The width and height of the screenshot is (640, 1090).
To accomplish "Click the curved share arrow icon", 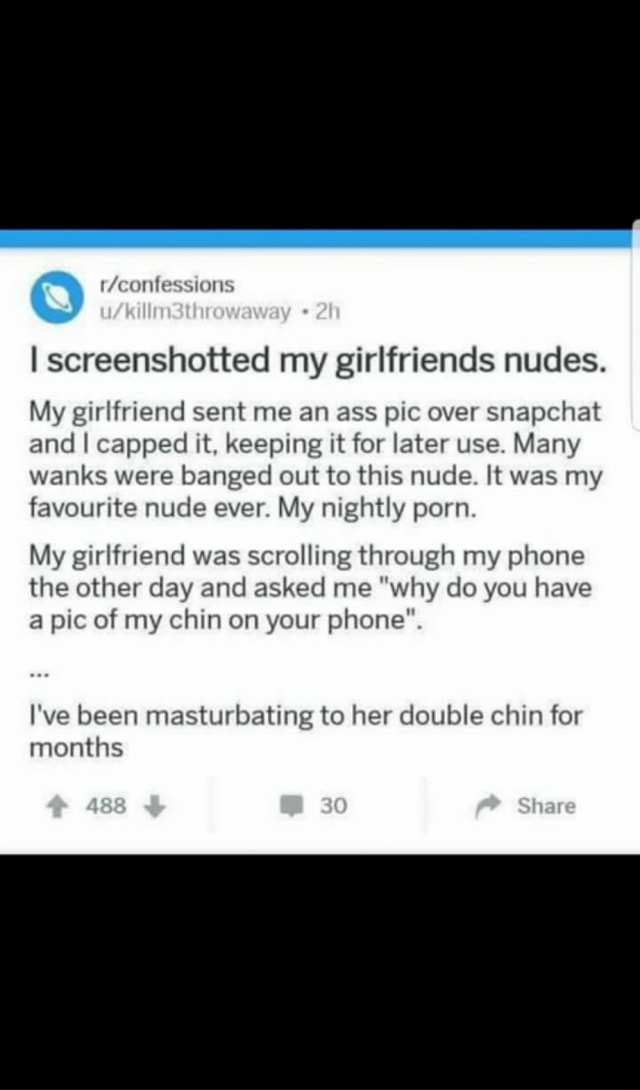I will (x=487, y=806).
